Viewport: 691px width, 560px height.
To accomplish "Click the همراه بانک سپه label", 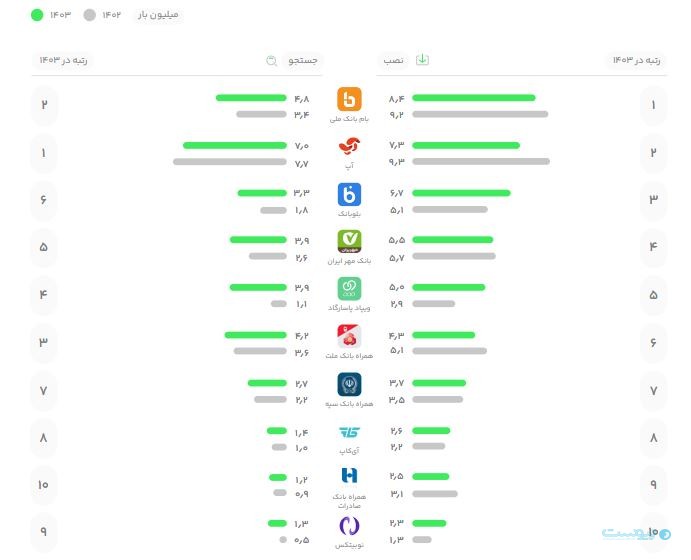I will click(349, 404).
